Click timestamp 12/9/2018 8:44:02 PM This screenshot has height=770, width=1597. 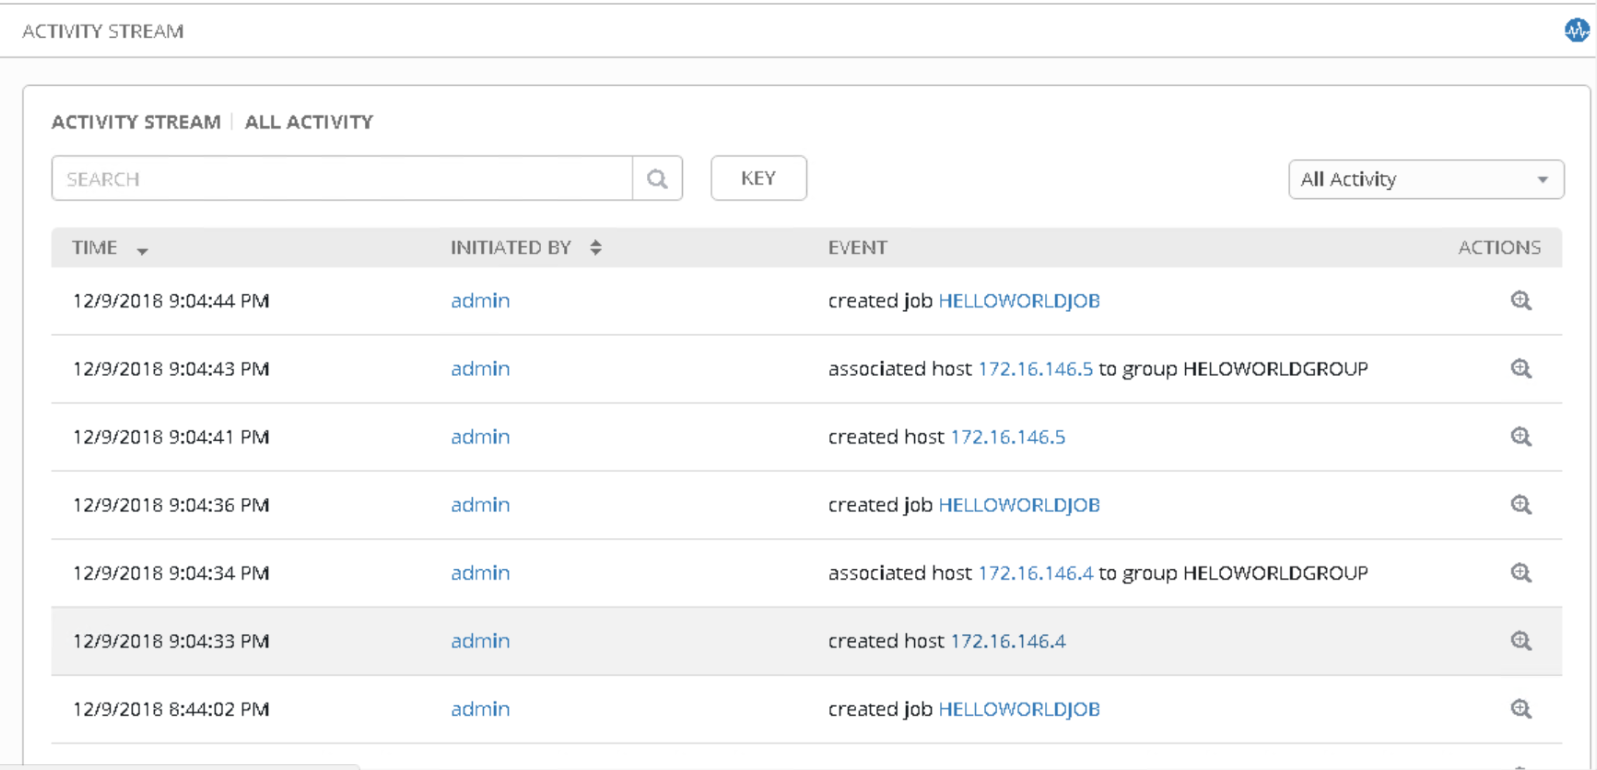pos(171,709)
